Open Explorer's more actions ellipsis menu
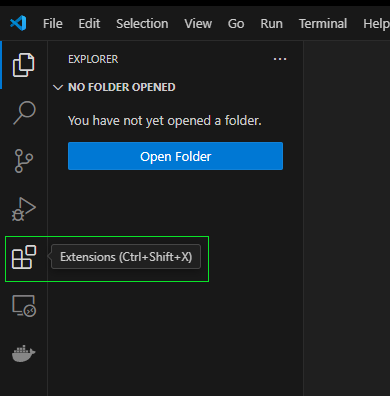390x396 pixels. 280,59
